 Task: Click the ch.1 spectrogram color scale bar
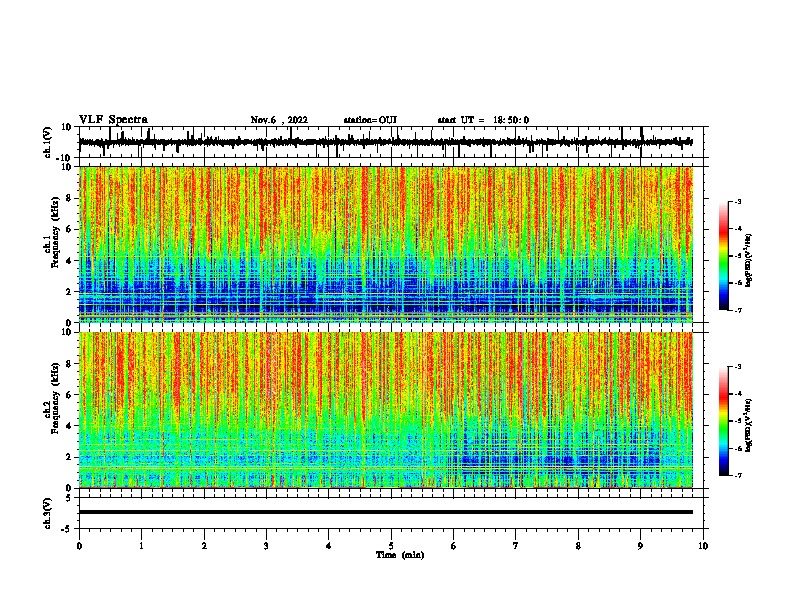pyautogui.click(x=723, y=256)
